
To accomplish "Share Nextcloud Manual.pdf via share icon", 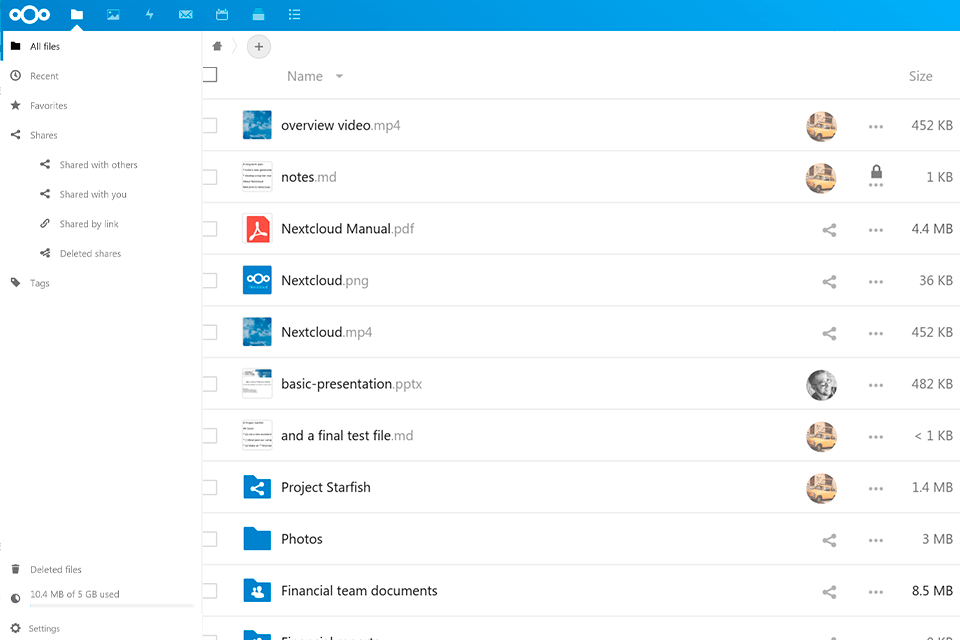I will click(x=829, y=230).
